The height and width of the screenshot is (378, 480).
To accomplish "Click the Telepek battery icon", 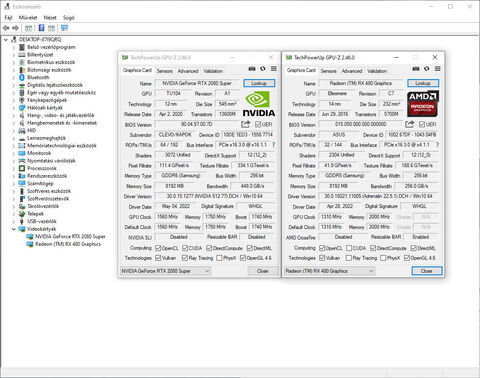I will [x=22, y=214].
